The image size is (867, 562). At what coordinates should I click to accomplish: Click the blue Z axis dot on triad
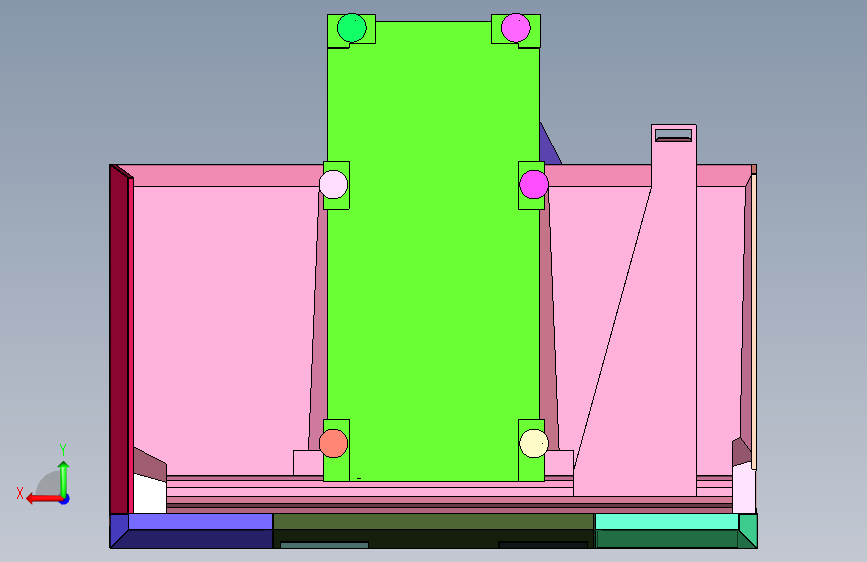(65, 499)
